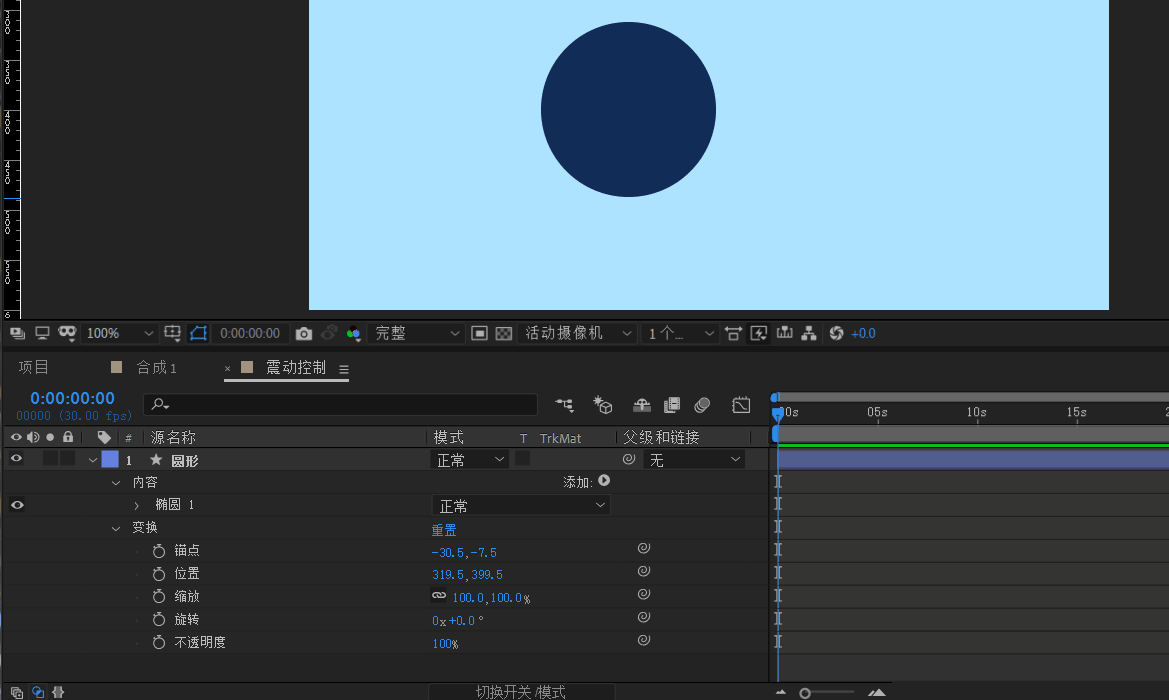
Task: Click the position stopwatch (位置)
Action: point(159,574)
